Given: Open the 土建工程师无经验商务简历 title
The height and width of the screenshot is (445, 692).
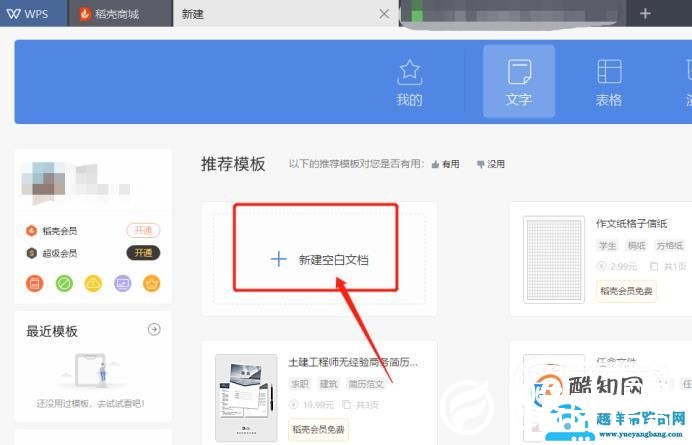Looking at the screenshot, I should click(353, 362).
